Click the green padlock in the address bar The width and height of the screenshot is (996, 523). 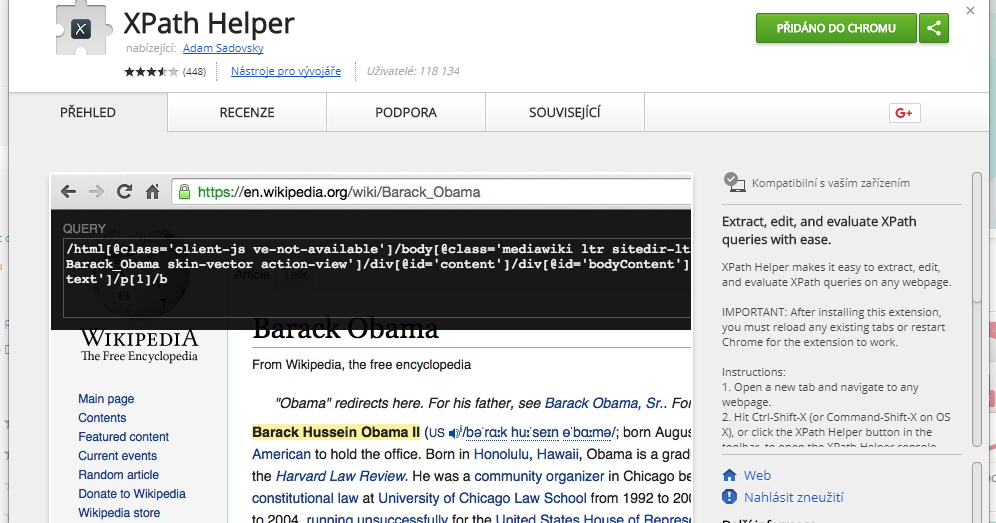point(184,192)
